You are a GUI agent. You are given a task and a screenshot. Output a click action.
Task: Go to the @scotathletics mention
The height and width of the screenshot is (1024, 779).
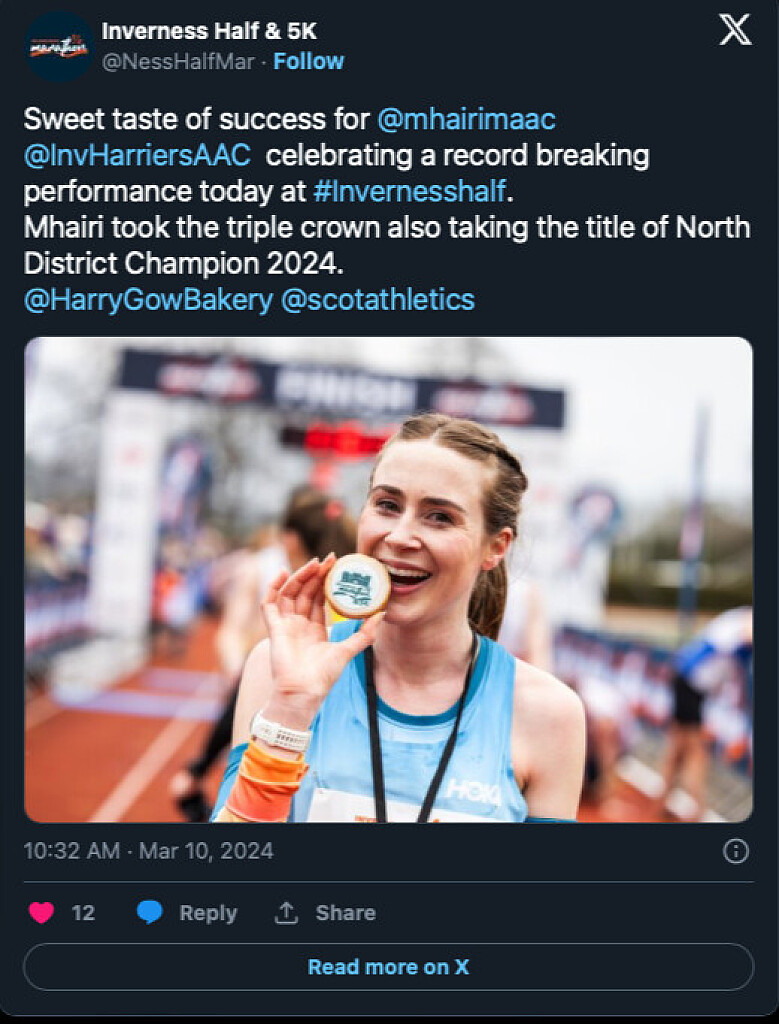(378, 300)
